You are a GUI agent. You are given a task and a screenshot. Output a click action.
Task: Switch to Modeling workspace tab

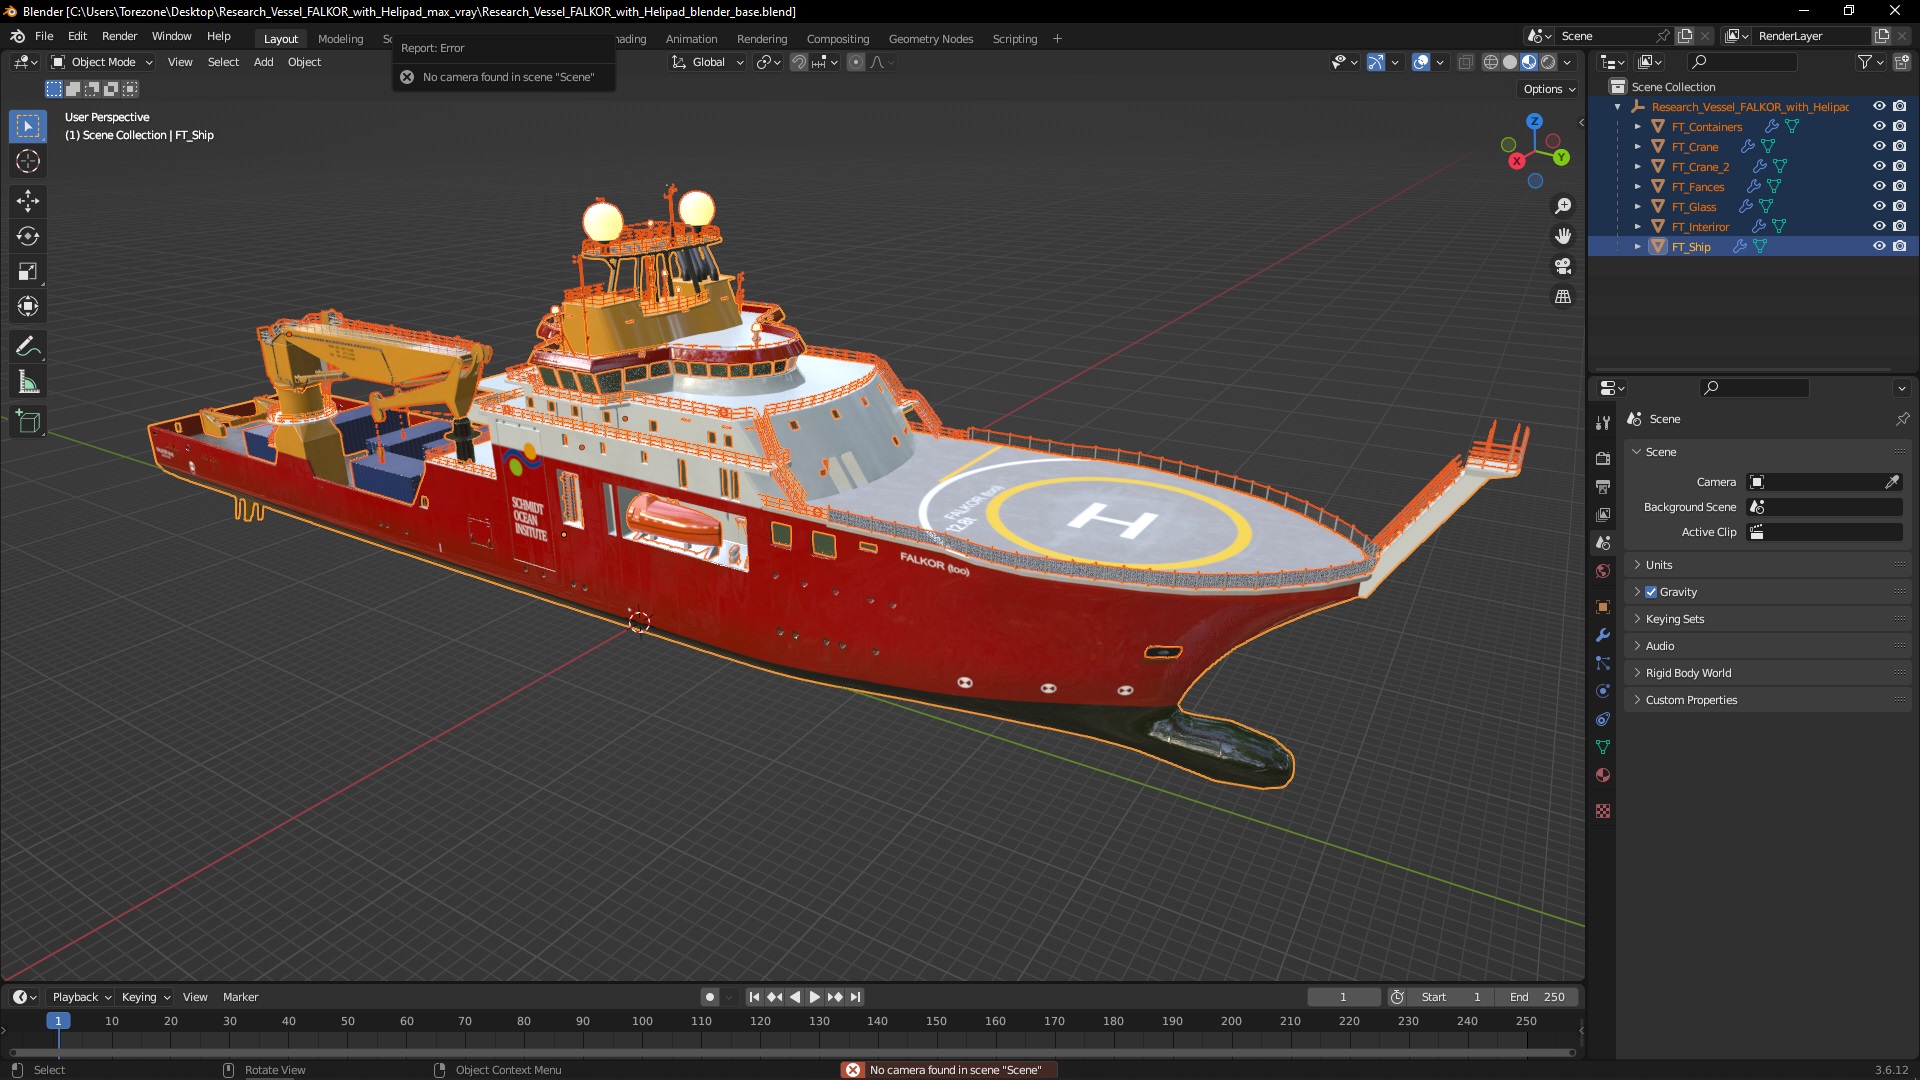(340, 39)
